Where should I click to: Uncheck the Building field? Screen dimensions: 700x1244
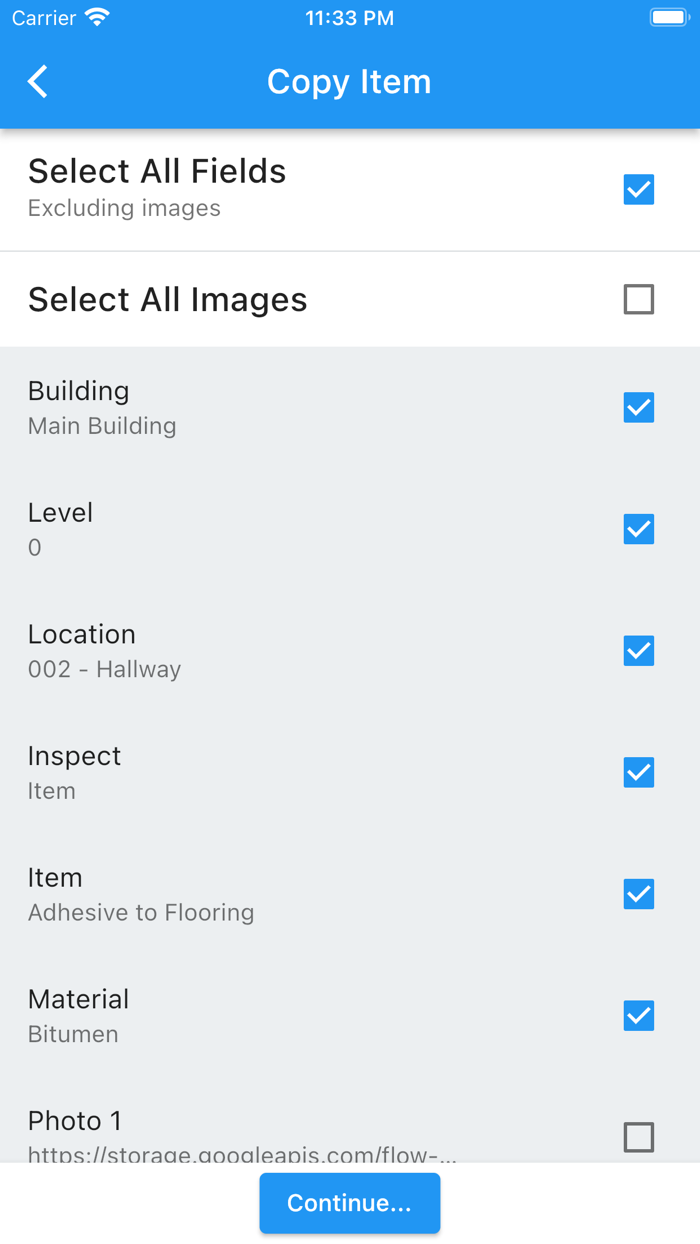coord(638,407)
